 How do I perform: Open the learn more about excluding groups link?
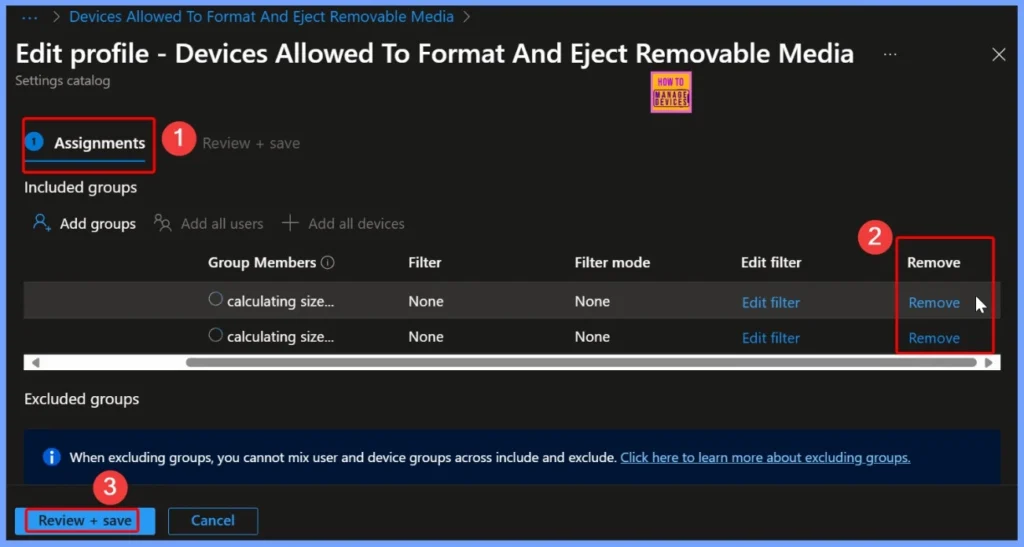click(765, 457)
